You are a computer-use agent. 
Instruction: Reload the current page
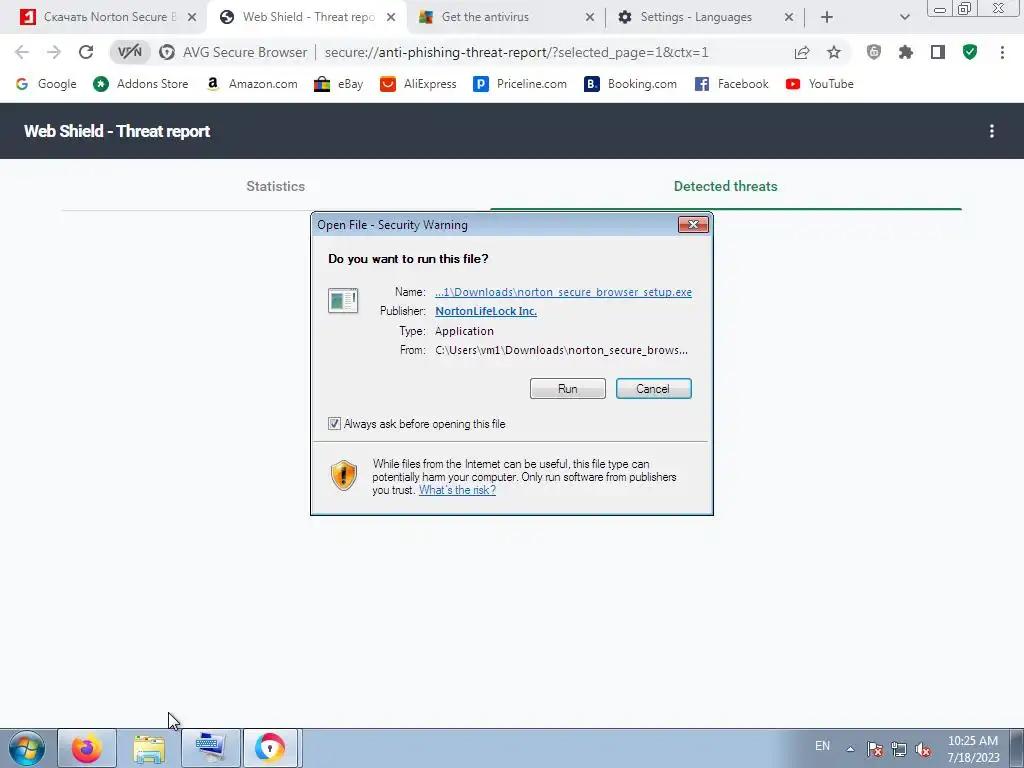[86, 52]
